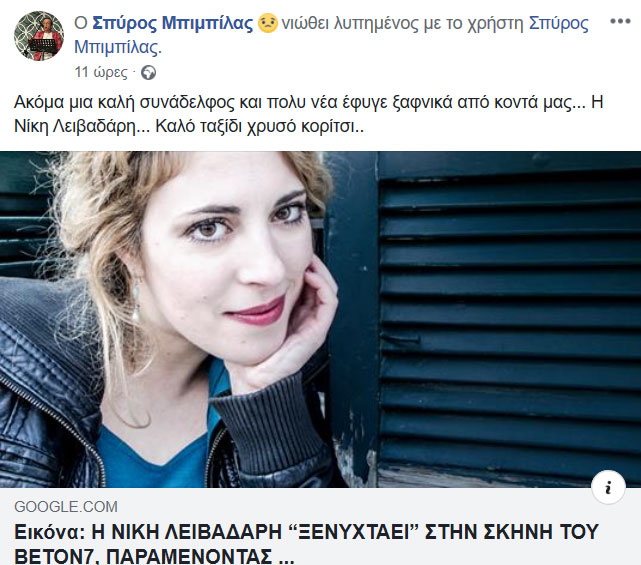Open the post via 11 ώρες timestamp

(x=101, y=73)
